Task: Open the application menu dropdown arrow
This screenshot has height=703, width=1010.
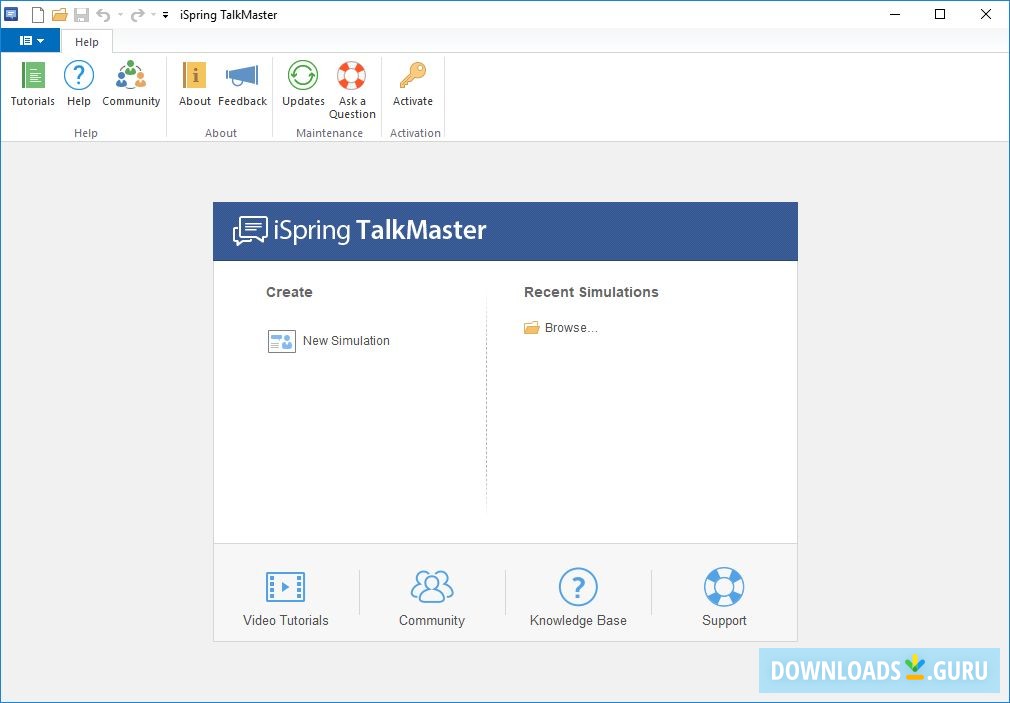Action: coord(41,40)
